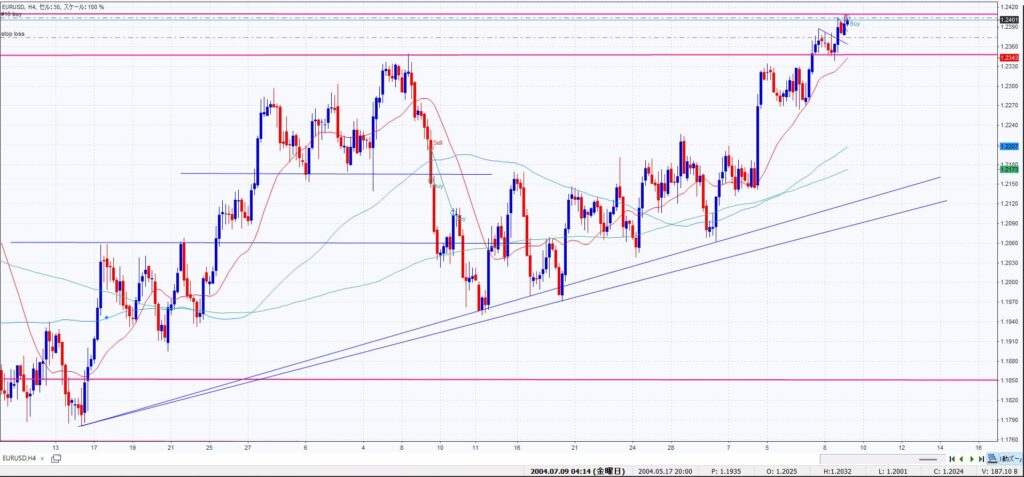Click the blue 1.2207 moving average price tag
Viewport: 1024px width, 477px height.
coord(1008,147)
